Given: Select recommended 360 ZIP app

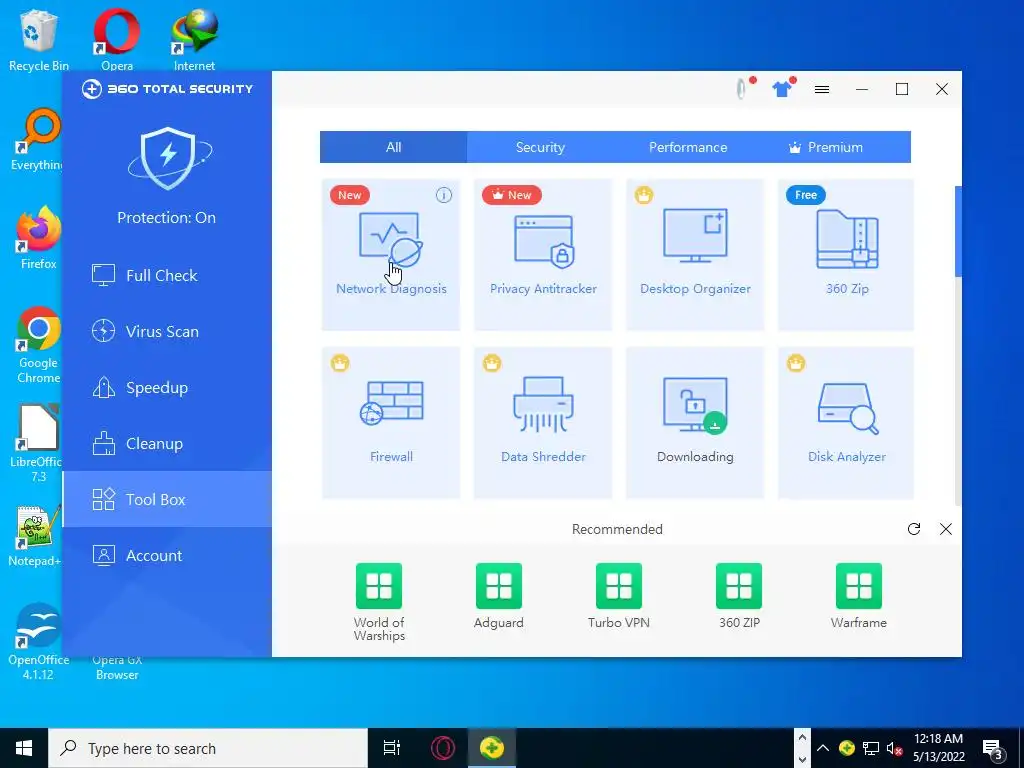Looking at the screenshot, I should point(739,596).
